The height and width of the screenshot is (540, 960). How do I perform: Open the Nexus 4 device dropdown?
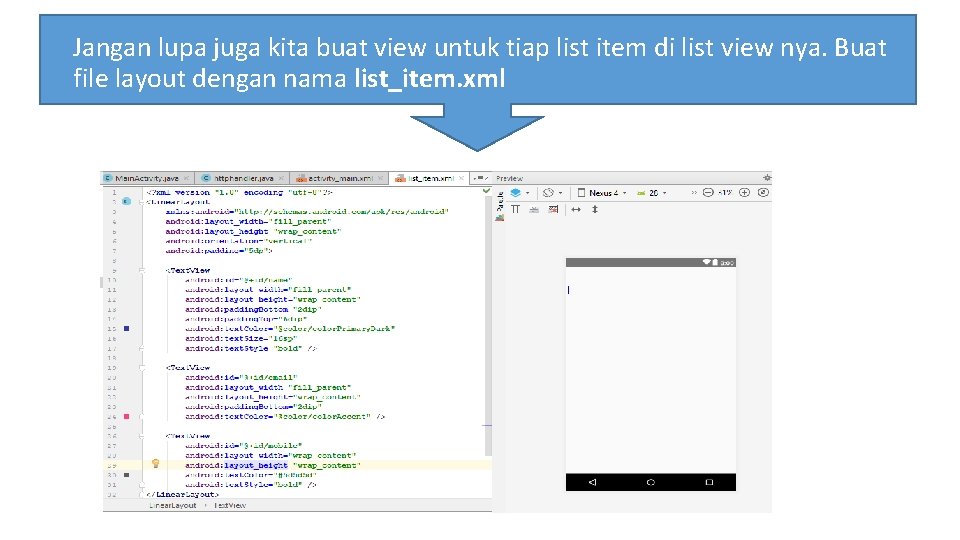[x=601, y=193]
